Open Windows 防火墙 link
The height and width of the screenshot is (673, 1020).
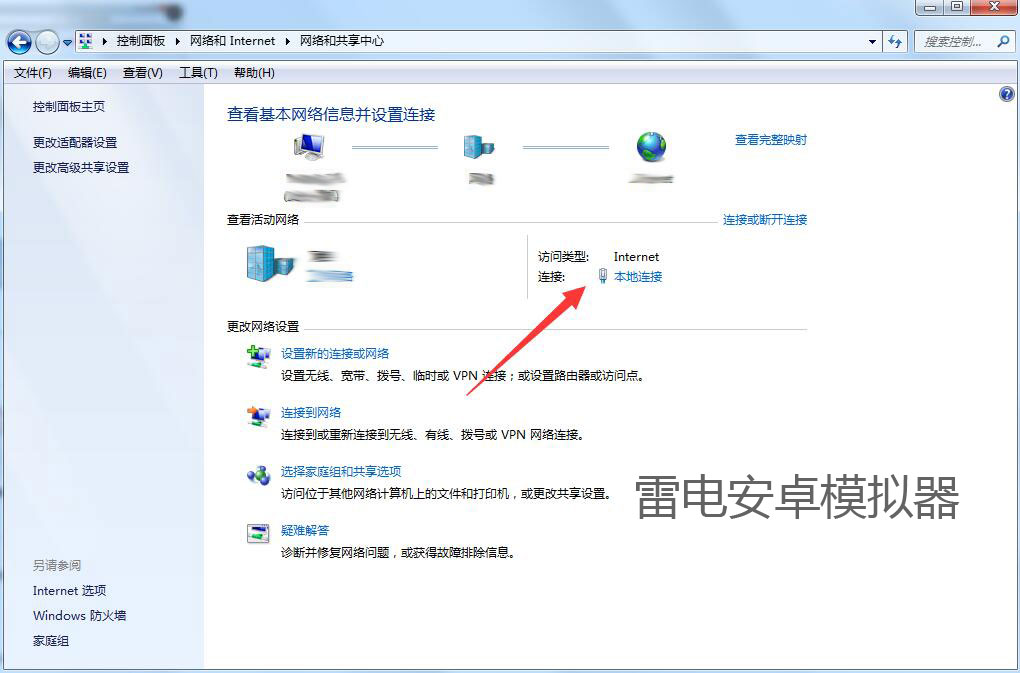[79, 616]
